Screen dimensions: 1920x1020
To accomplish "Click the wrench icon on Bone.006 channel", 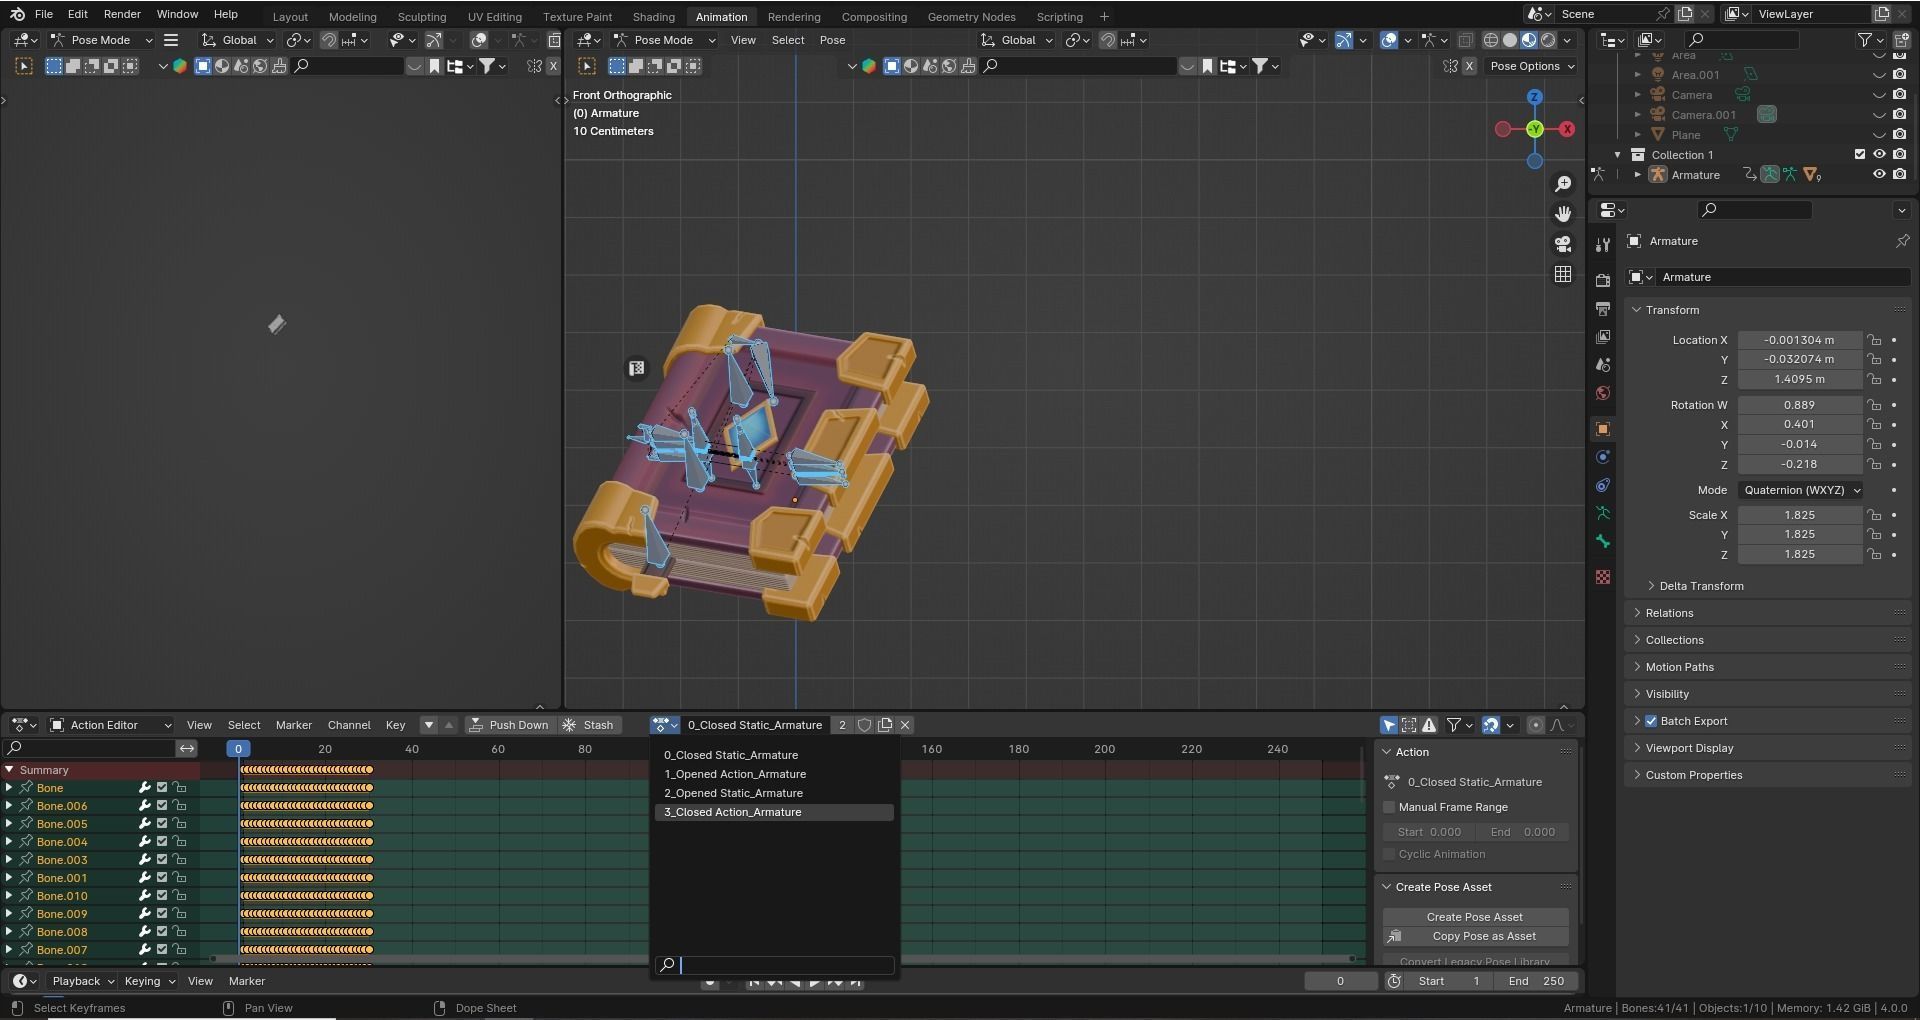I will click(x=145, y=806).
